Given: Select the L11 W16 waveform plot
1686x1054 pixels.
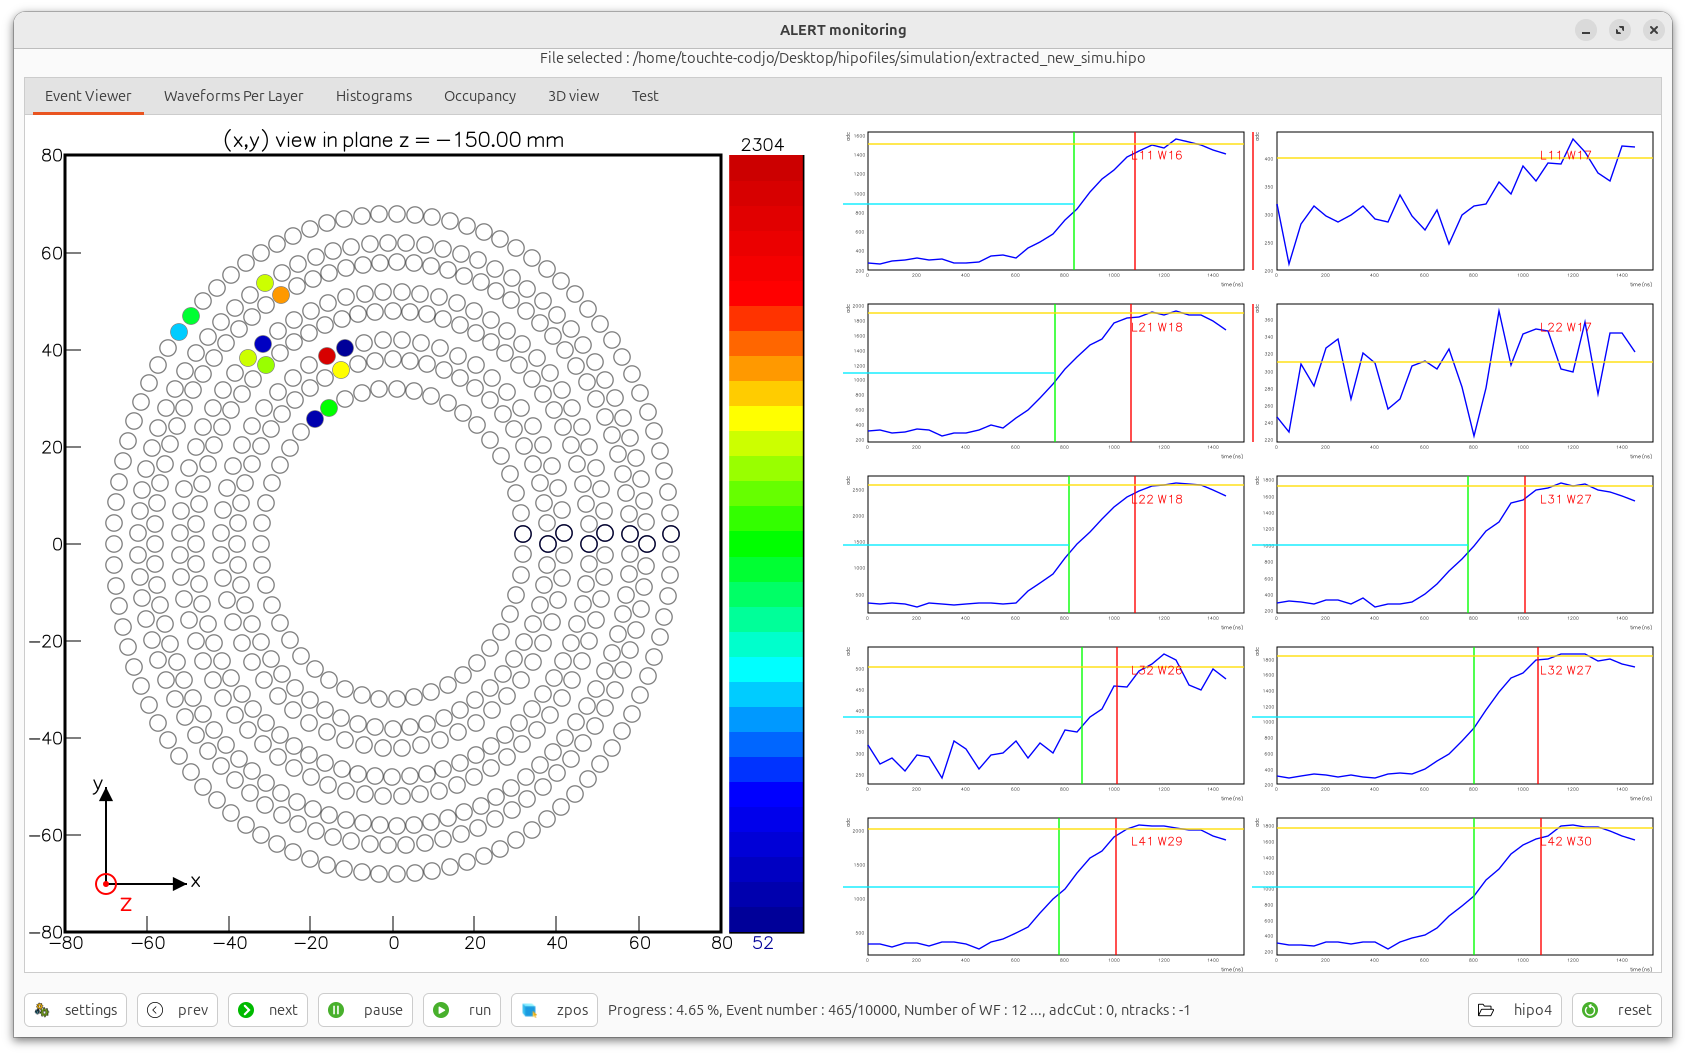Looking at the screenshot, I should pos(1056,201).
